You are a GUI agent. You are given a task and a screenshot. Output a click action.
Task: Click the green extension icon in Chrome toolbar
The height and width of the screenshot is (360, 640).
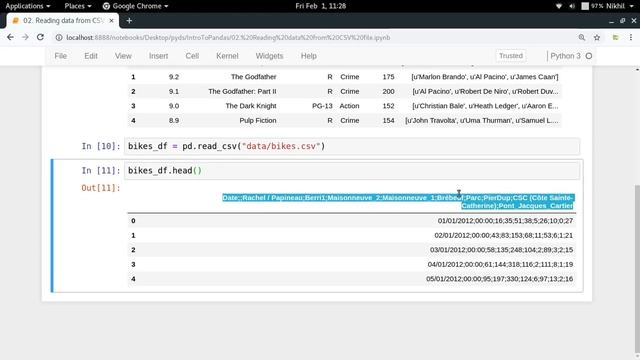coord(616,38)
